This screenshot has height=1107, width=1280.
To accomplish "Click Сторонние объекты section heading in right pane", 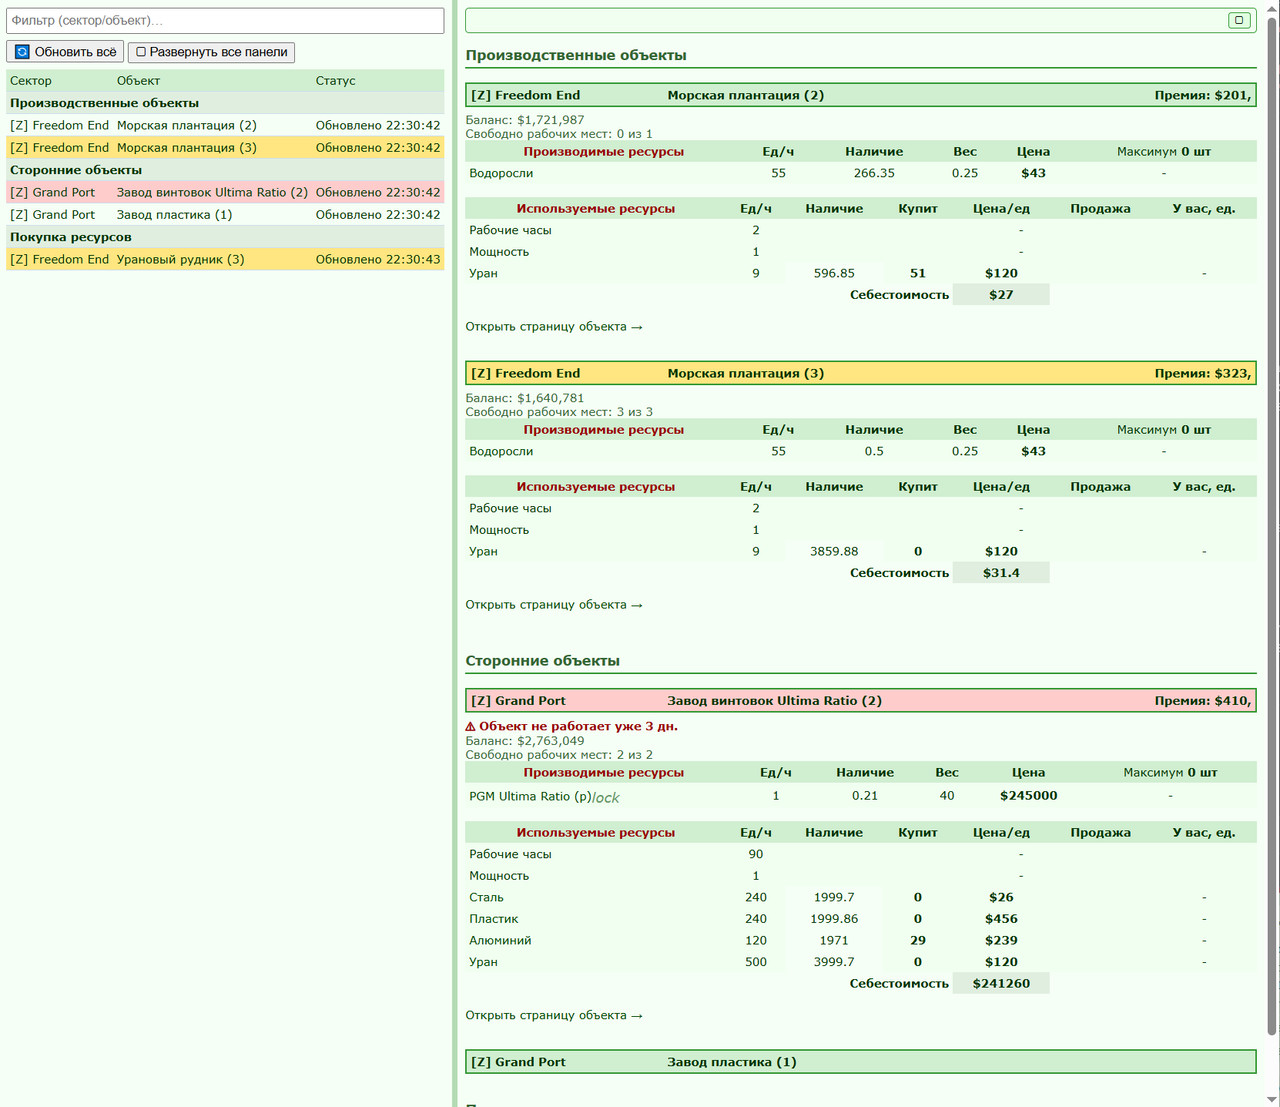I will tap(543, 661).
